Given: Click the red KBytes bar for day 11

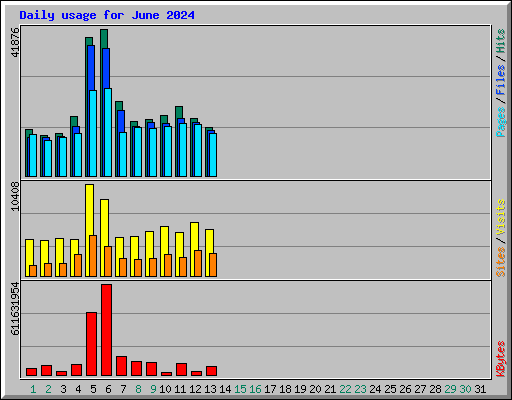Looking at the screenshot, I should (x=181, y=370).
